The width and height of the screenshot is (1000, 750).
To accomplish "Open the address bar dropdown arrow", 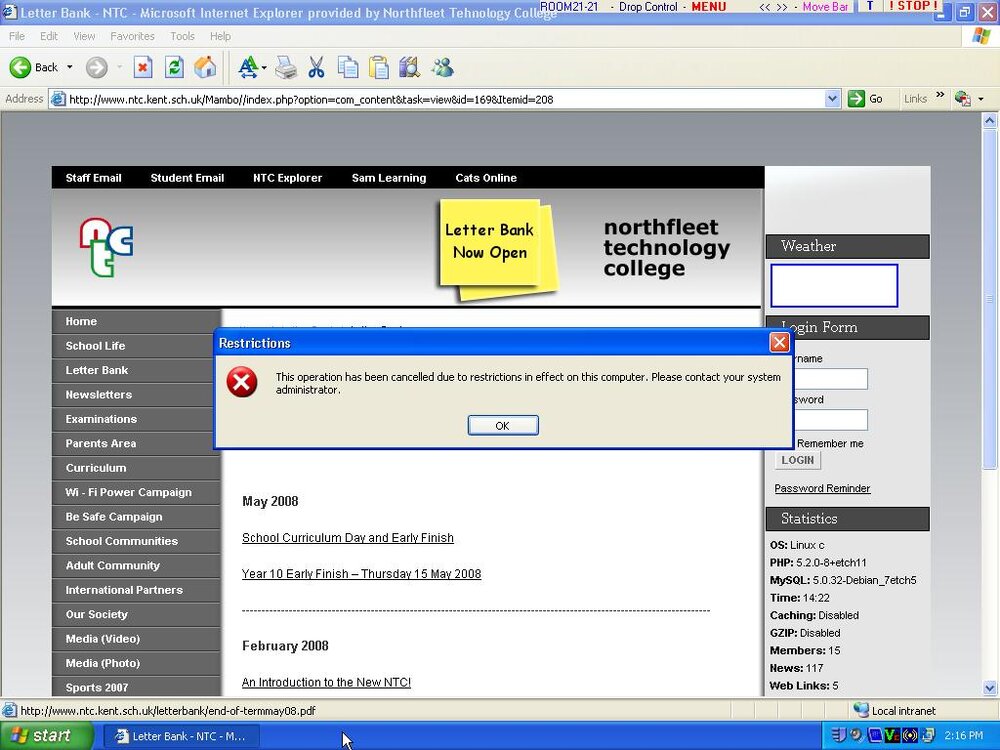I will pyautogui.click(x=832, y=99).
